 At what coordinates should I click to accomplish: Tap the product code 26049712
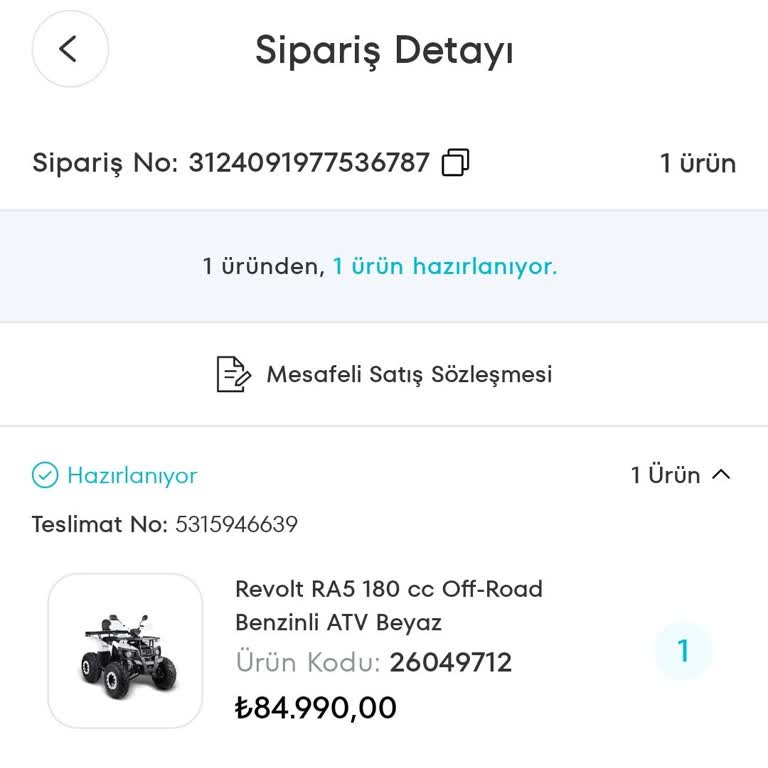450,662
